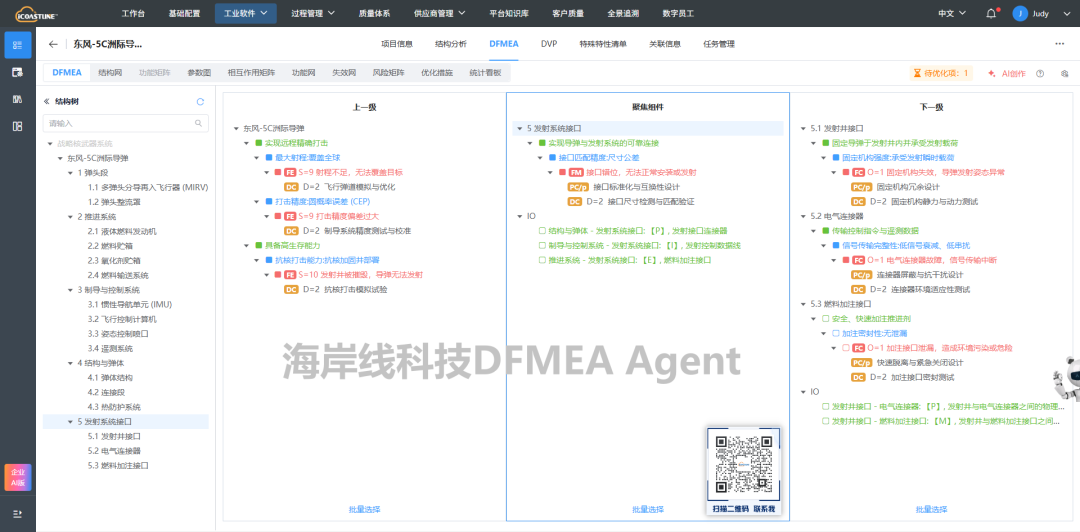
Task: Check 发射井接口 - 电气连接器 [P] item
Action: click(826, 406)
